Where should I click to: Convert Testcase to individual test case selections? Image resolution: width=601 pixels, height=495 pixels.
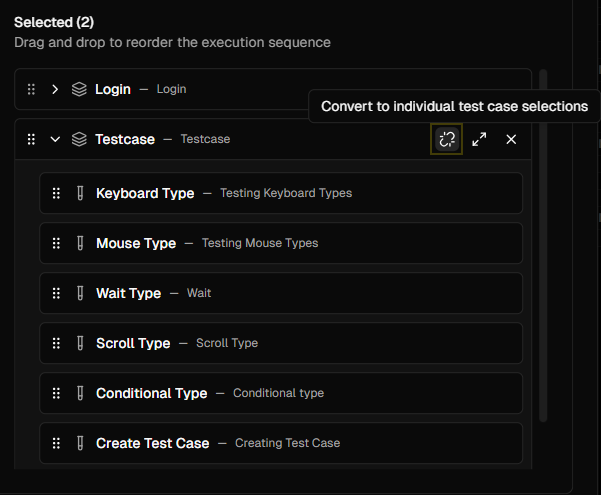[447, 139]
